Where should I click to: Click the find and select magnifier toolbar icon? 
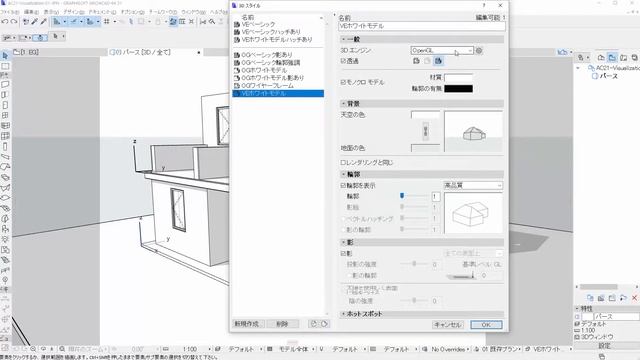(x=212, y=21)
